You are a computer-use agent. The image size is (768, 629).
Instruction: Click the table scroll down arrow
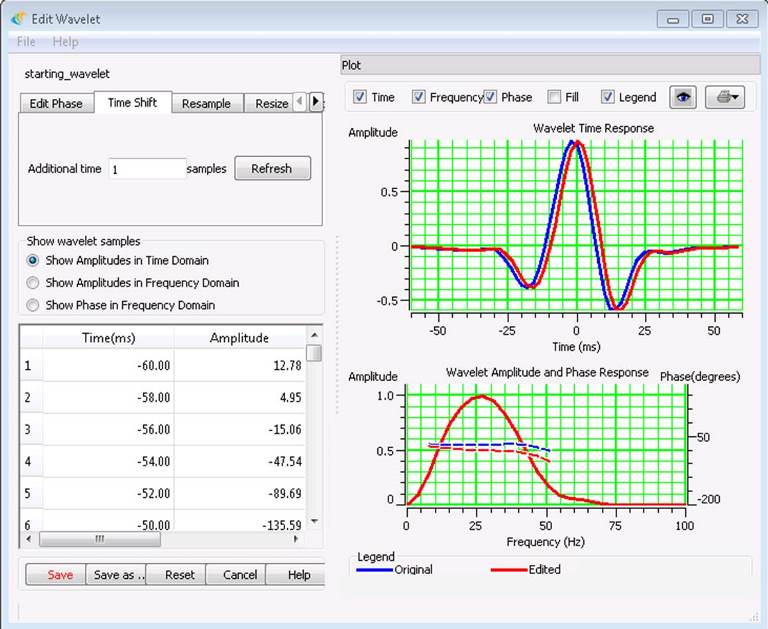[314, 521]
